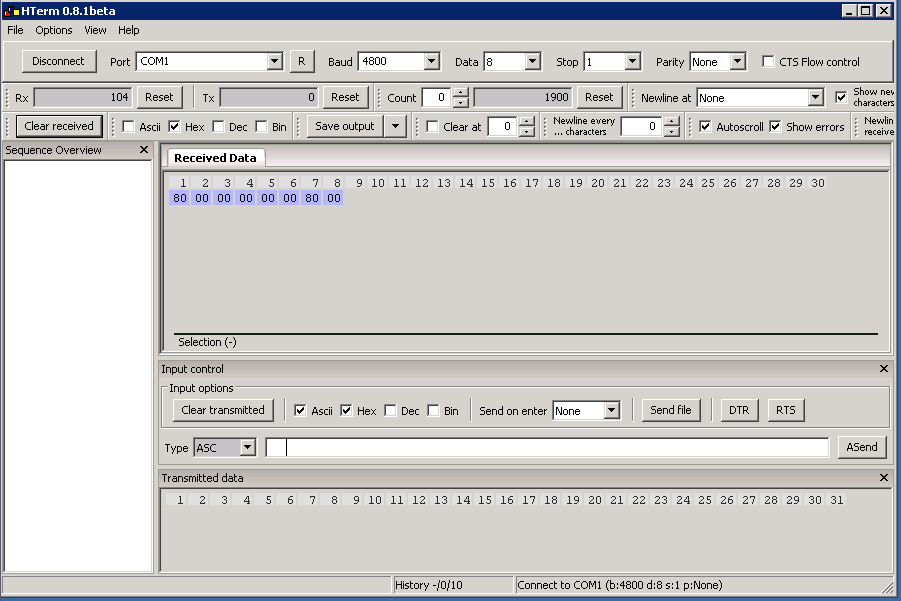Increment the Count spinner up arrow

point(461,93)
